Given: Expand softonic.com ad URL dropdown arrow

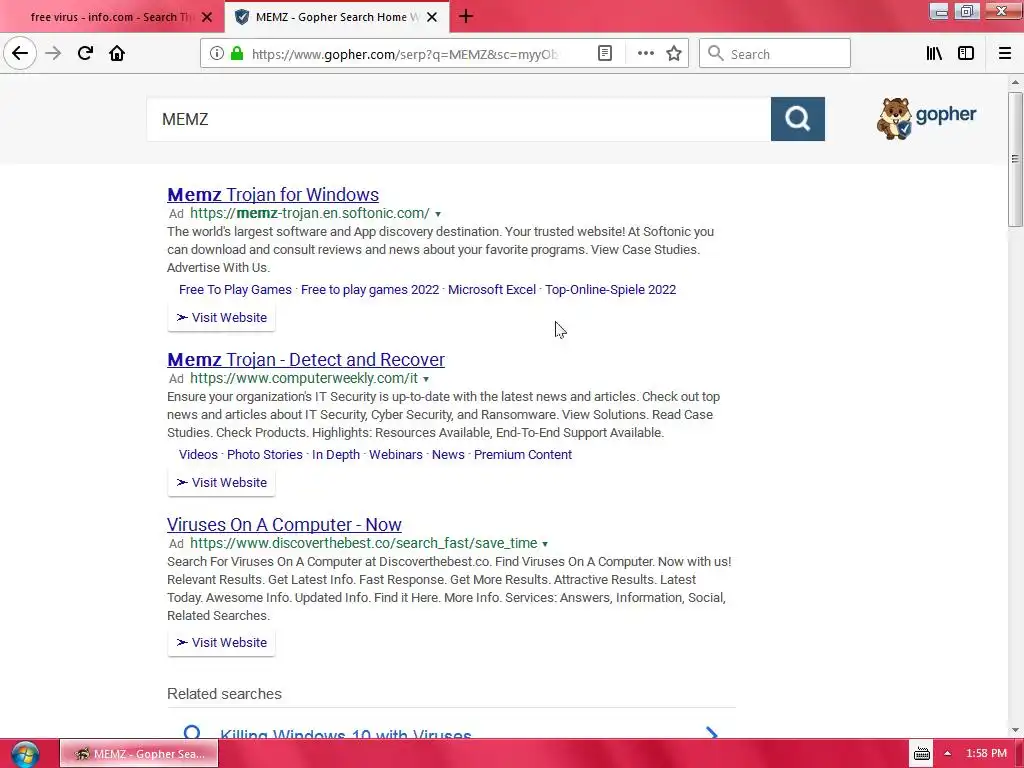Looking at the screenshot, I should (x=438, y=214).
